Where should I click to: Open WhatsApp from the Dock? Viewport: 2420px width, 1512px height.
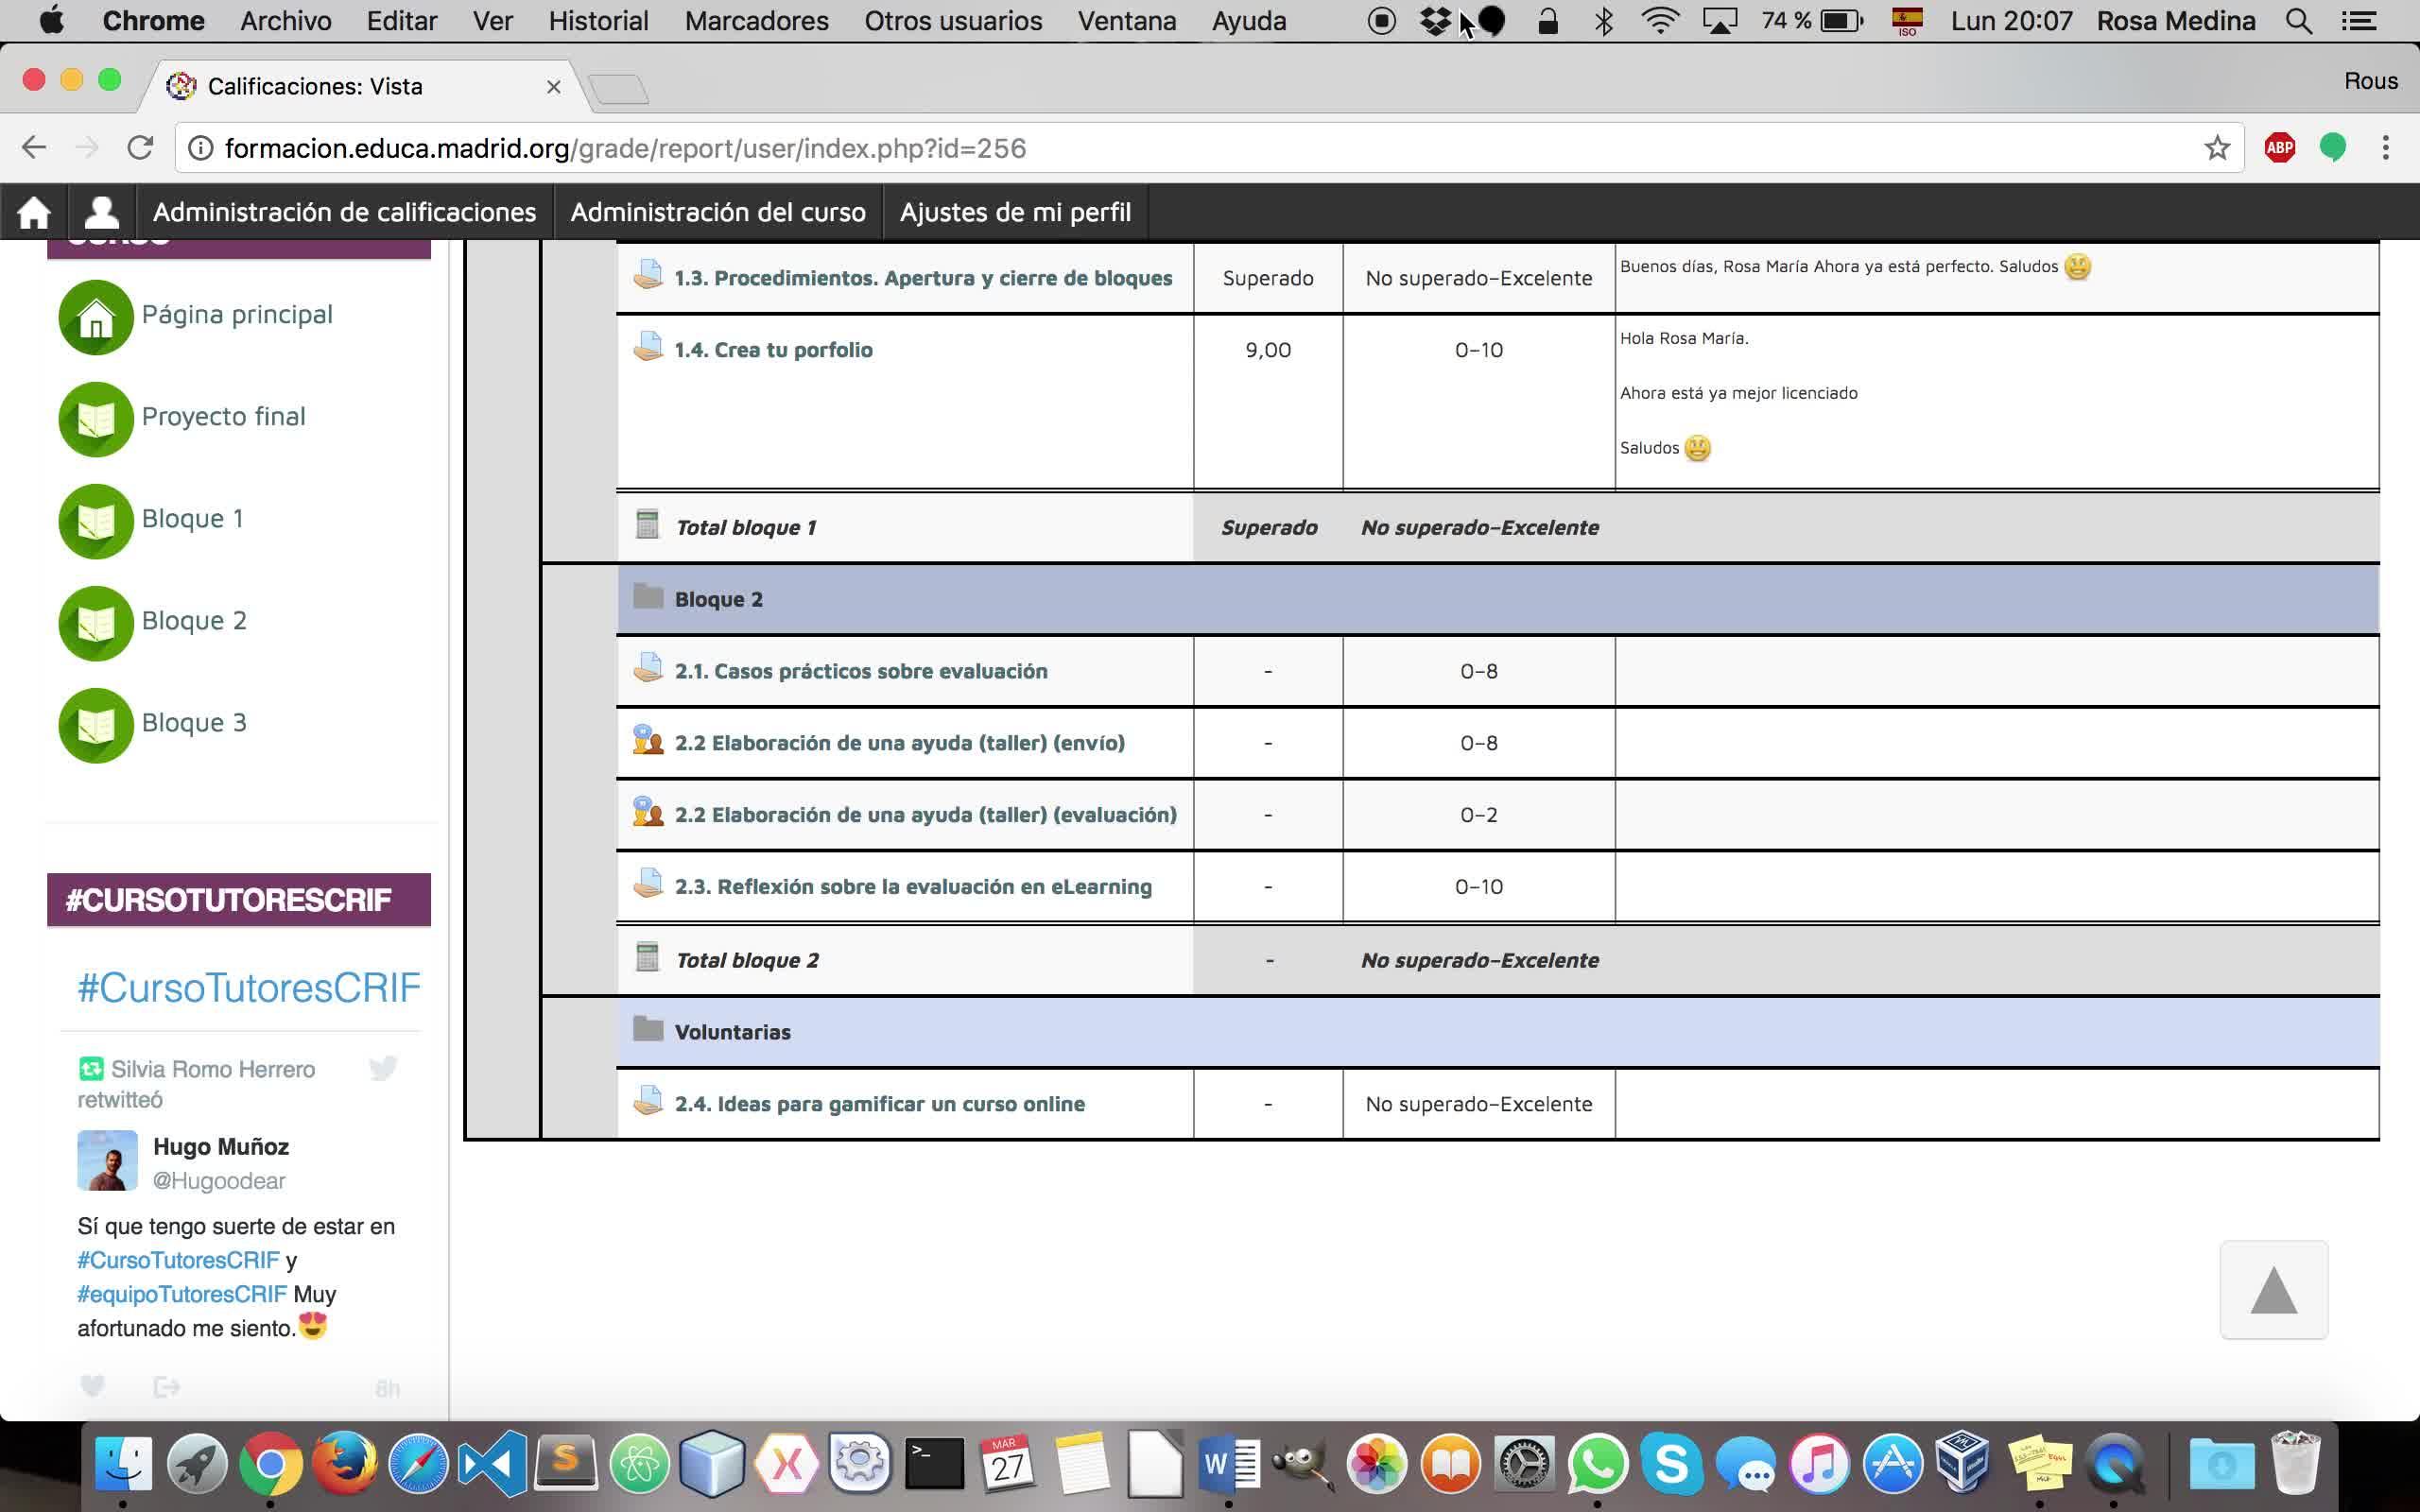(1597, 1464)
